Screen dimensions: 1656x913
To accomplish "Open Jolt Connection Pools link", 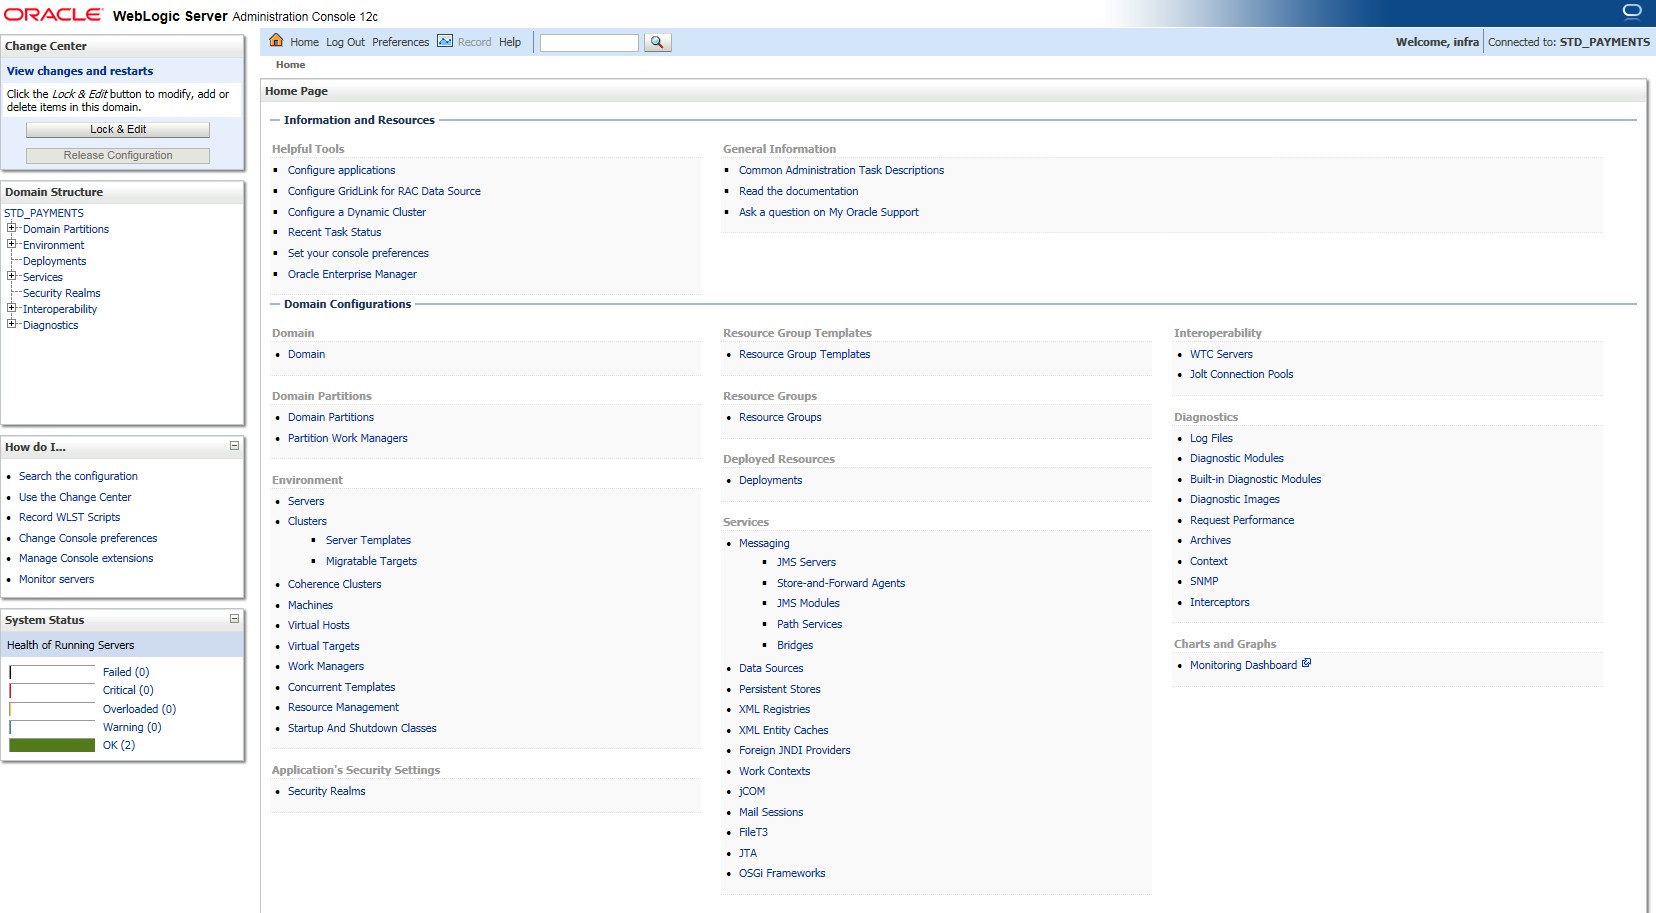I will (x=1241, y=374).
